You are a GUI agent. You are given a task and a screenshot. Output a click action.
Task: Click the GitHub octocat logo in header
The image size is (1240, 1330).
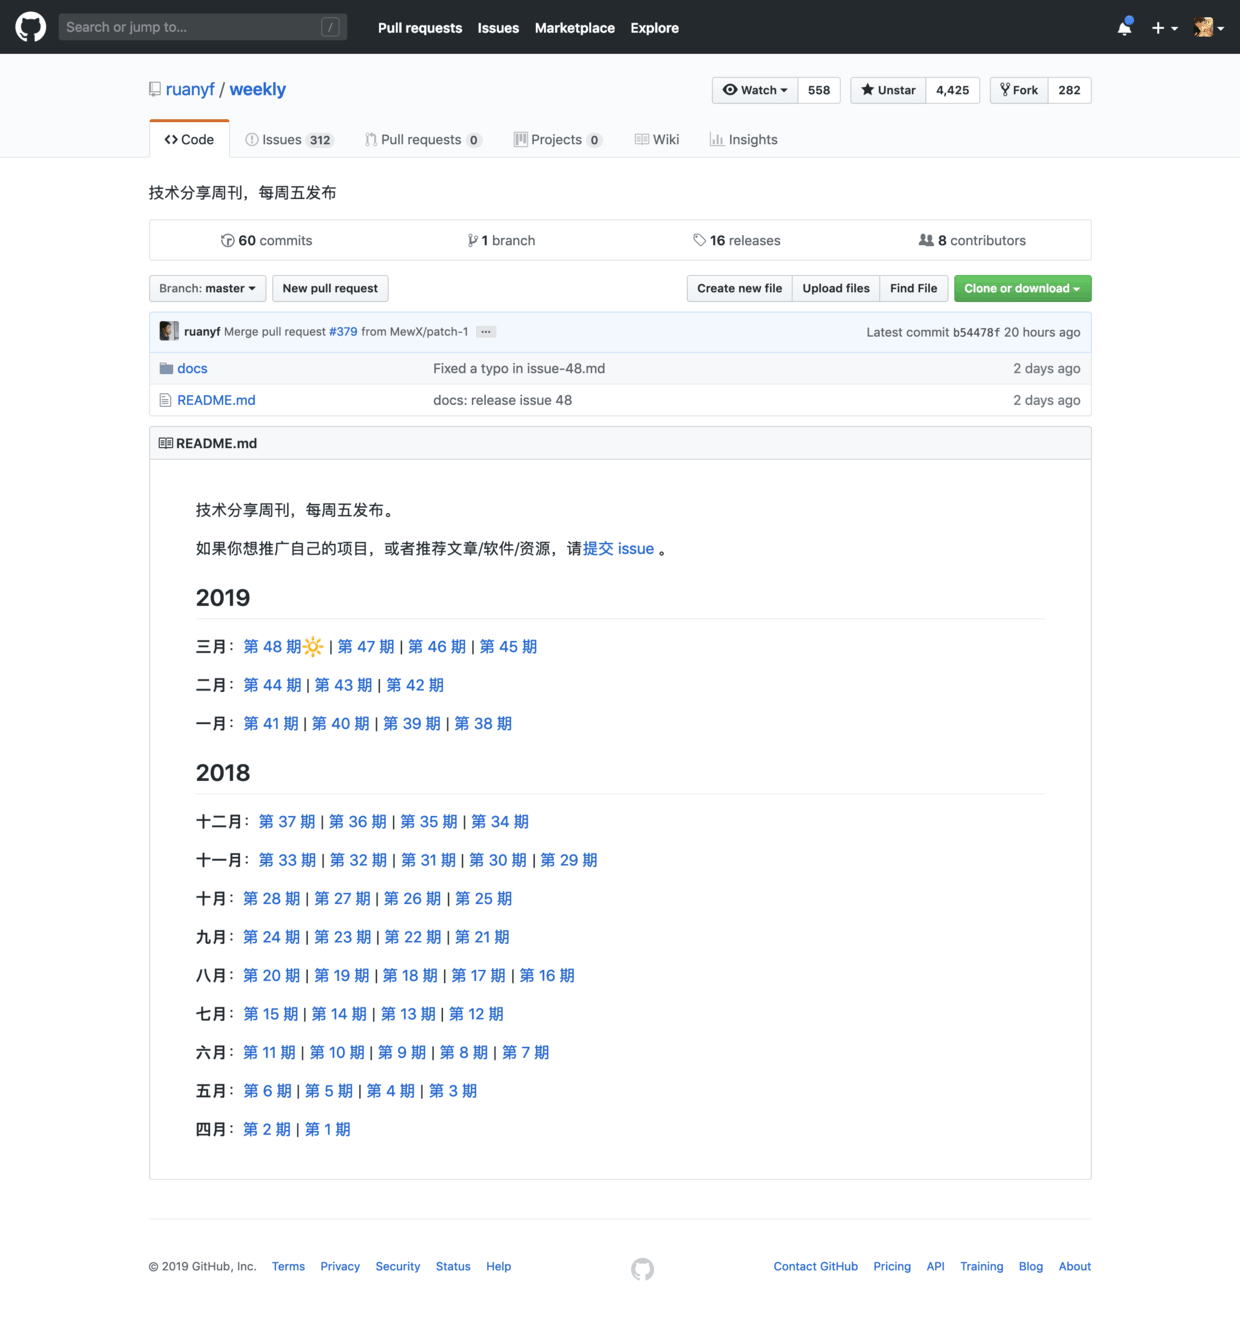[31, 27]
